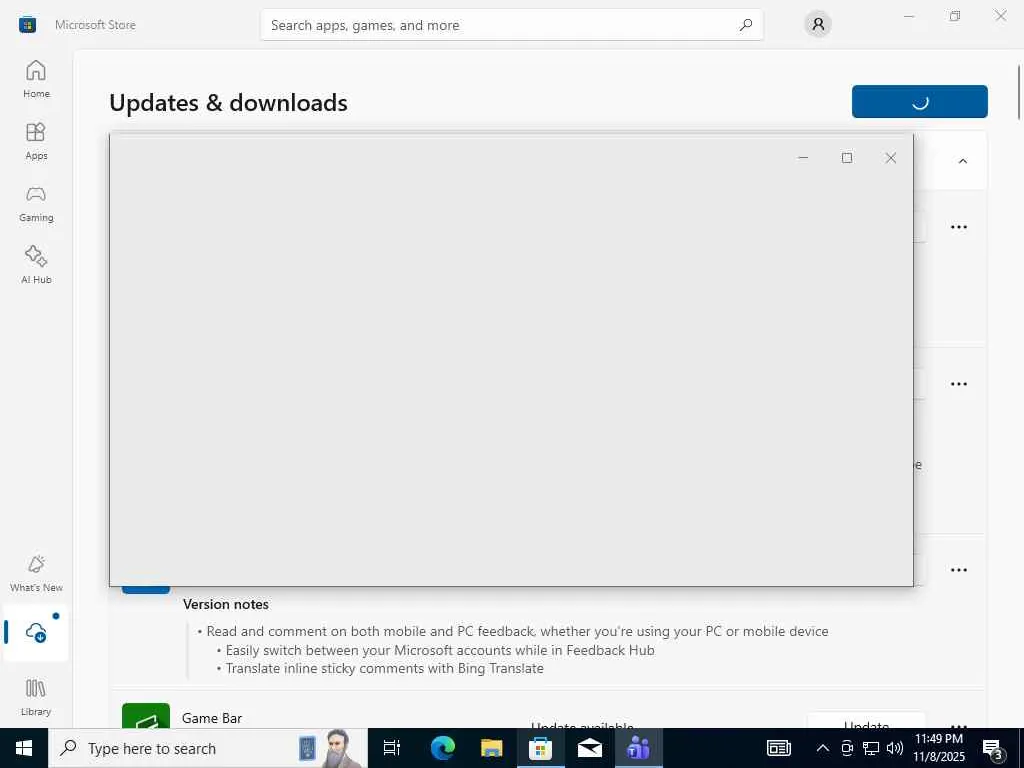
Task: Click the Meet Now tray icon
Action: click(x=847, y=748)
